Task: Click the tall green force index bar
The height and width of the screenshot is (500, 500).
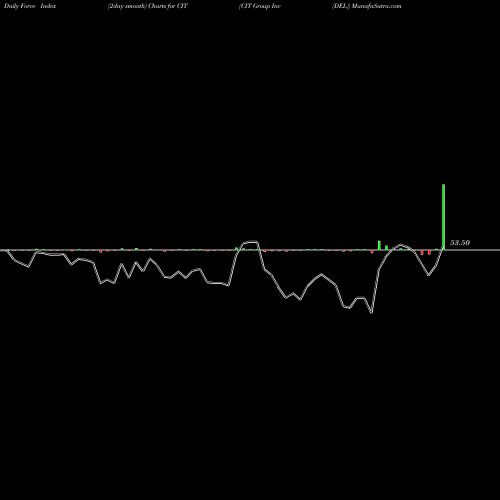Action: (443, 217)
